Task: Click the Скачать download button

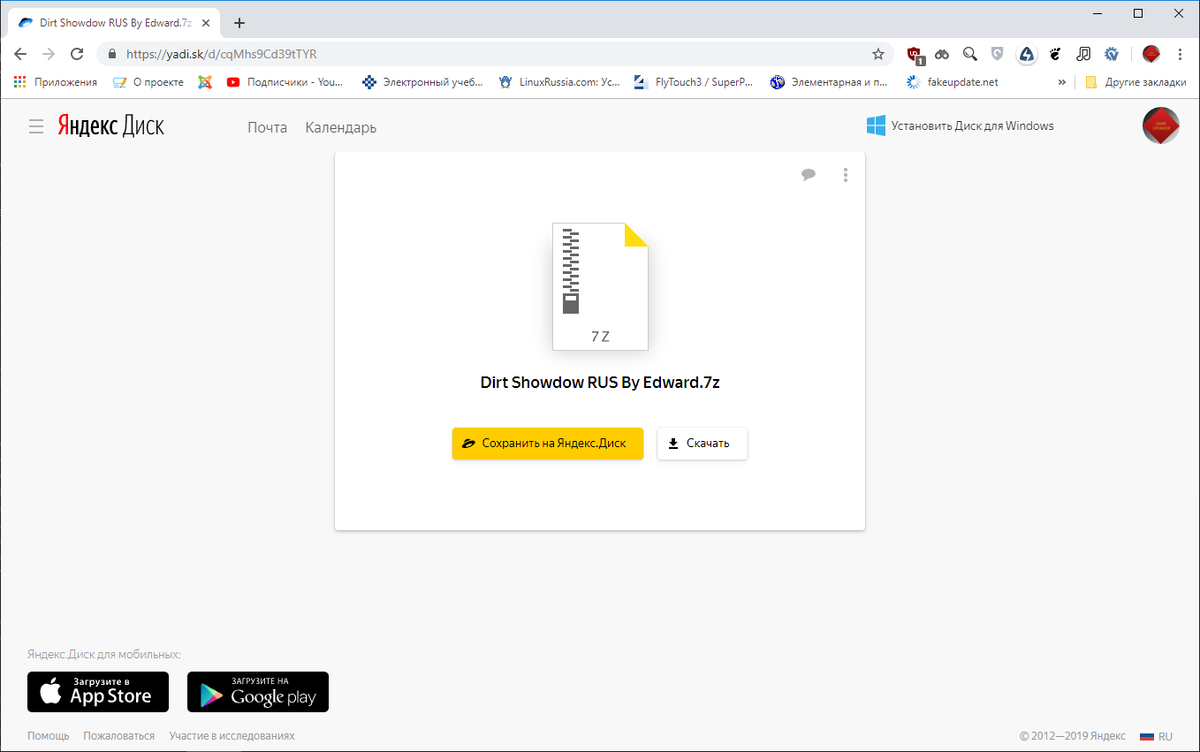Action: tap(702, 443)
